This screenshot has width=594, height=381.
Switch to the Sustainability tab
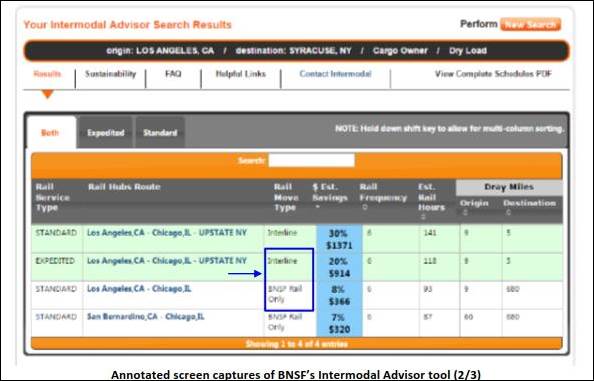coord(110,74)
